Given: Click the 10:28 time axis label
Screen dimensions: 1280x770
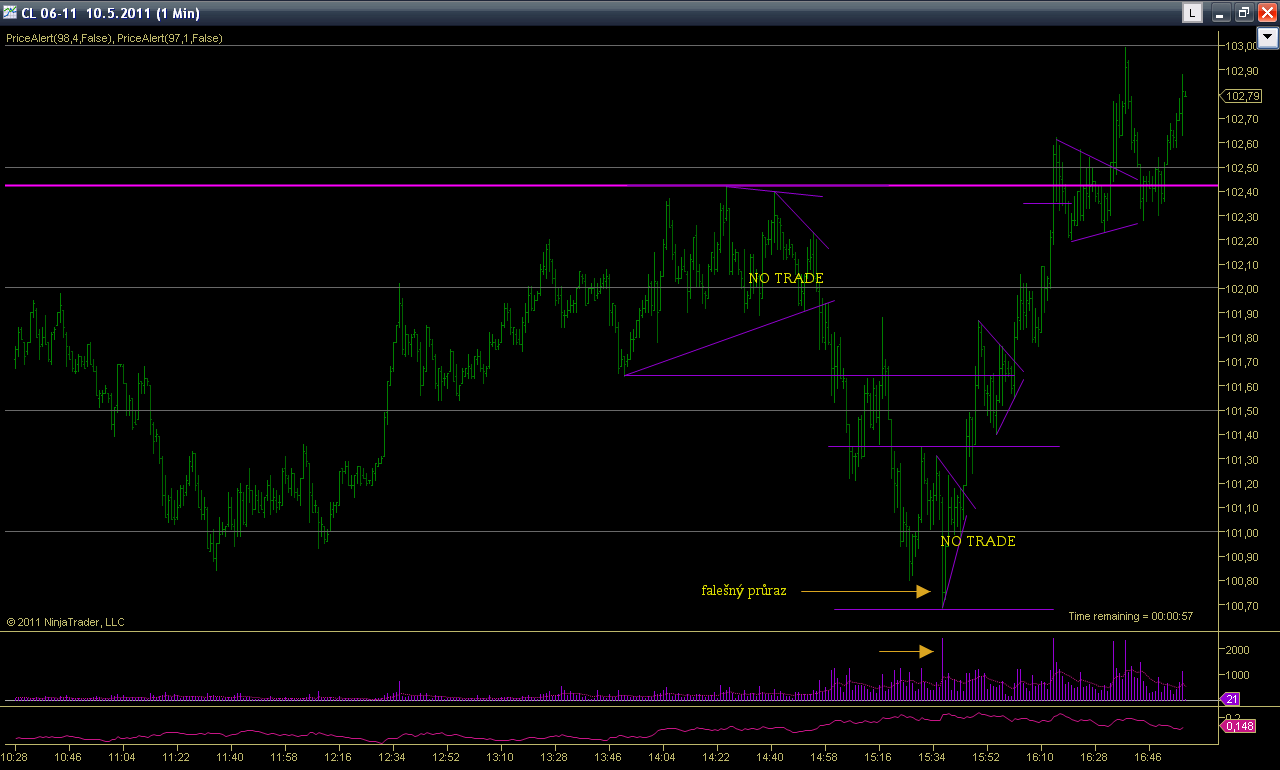Looking at the screenshot, I should tap(15, 757).
